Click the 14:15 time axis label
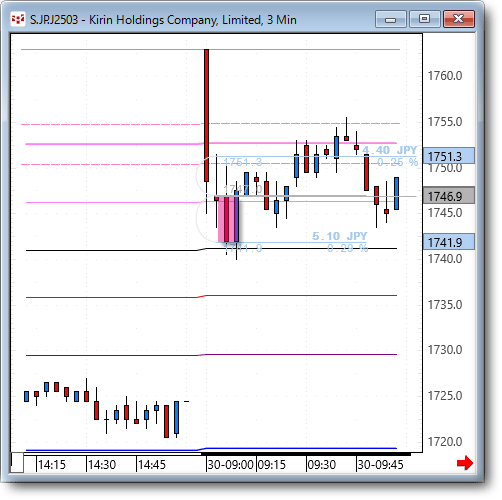This screenshot has height=500, width=502. point(52,465)
